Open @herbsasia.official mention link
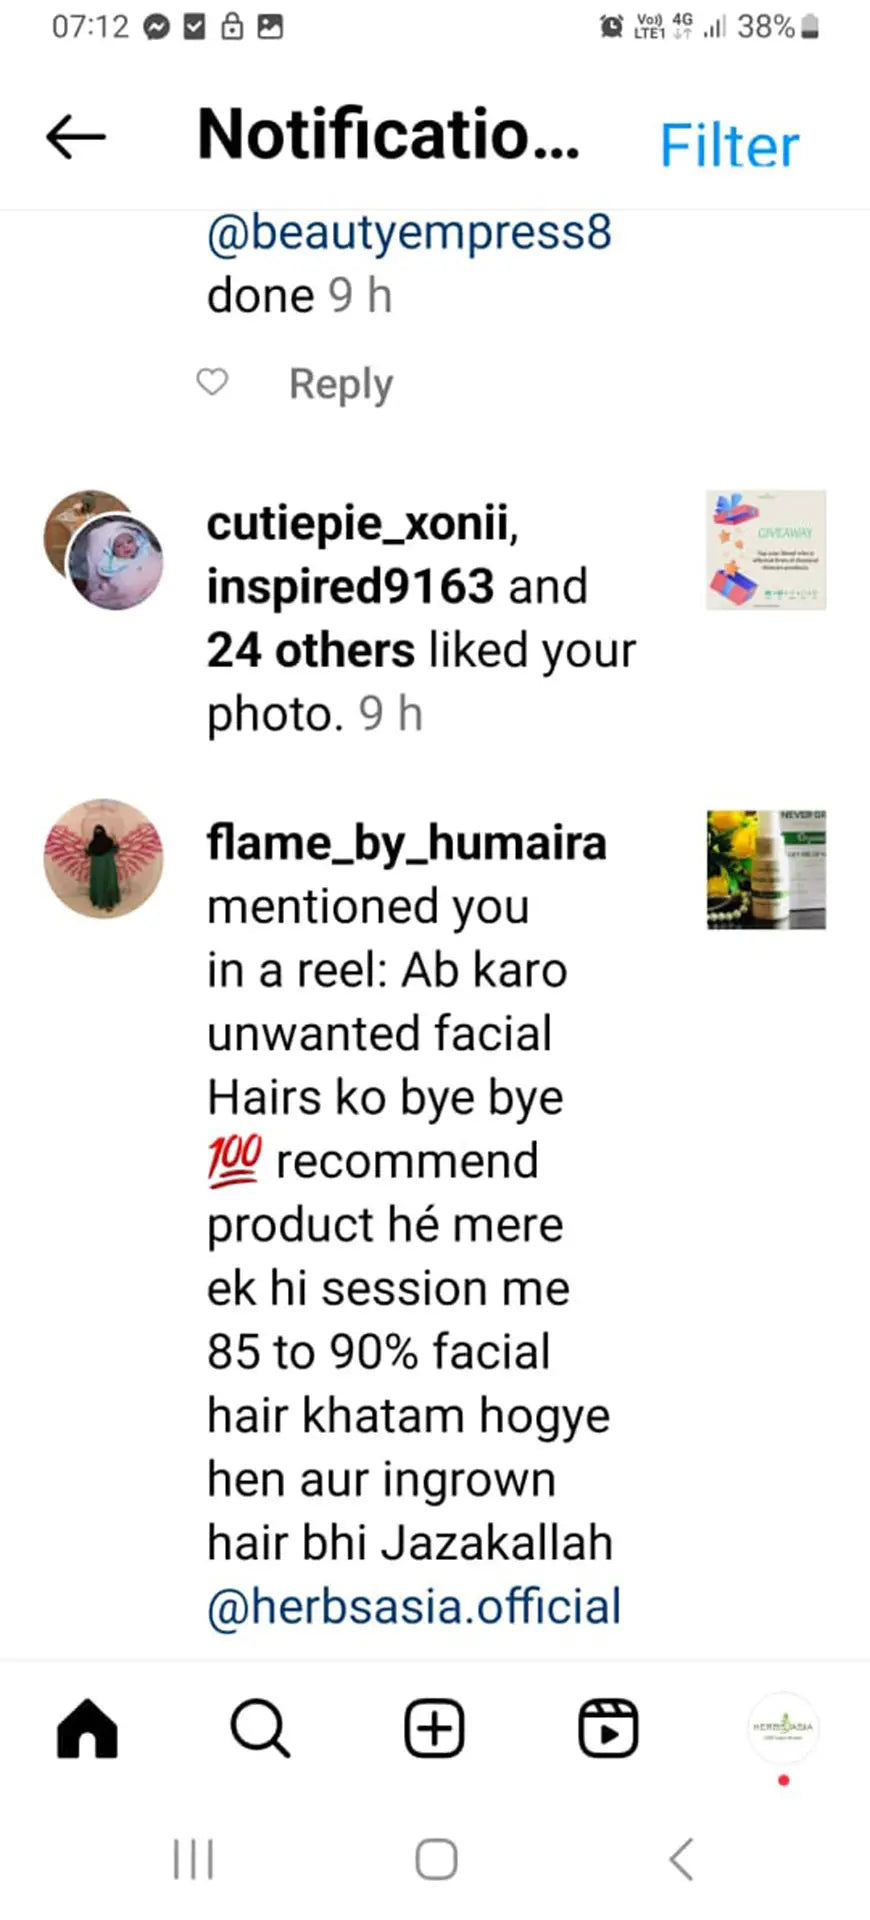 click(x=414, y=1606)
